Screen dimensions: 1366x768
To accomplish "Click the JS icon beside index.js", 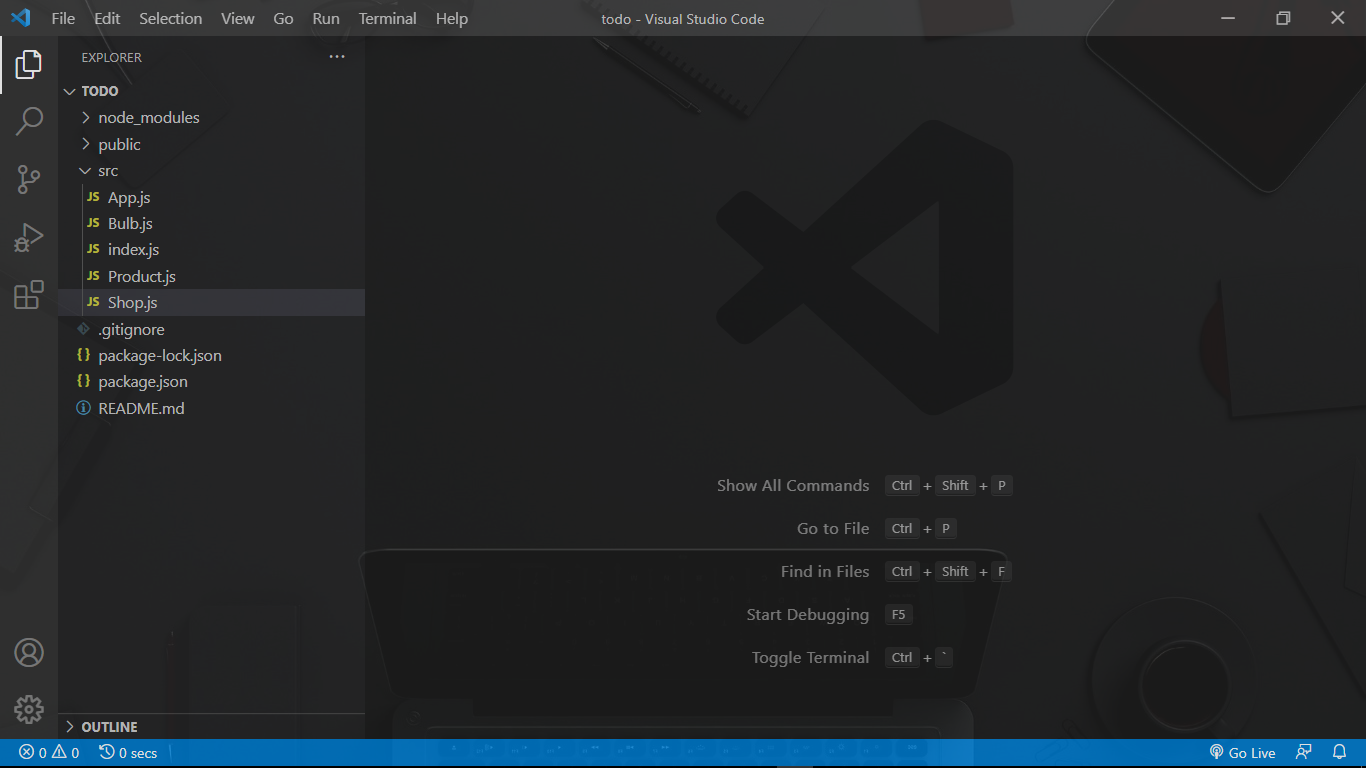I will 93,250.
